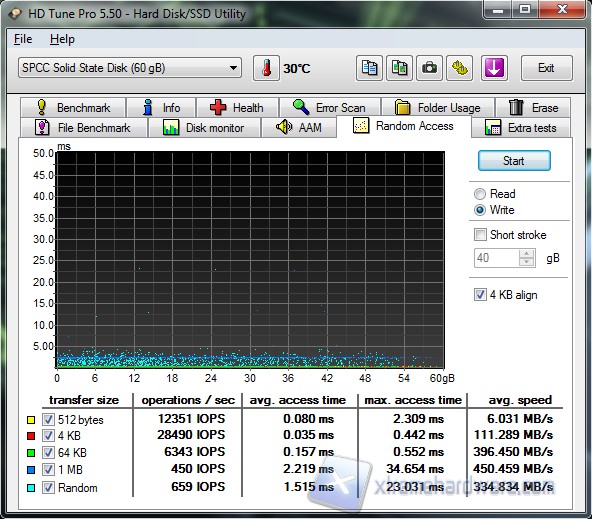Click inside the random access scatter graph
The width and height of the screenshot is (592, 519).
point(250,260)
